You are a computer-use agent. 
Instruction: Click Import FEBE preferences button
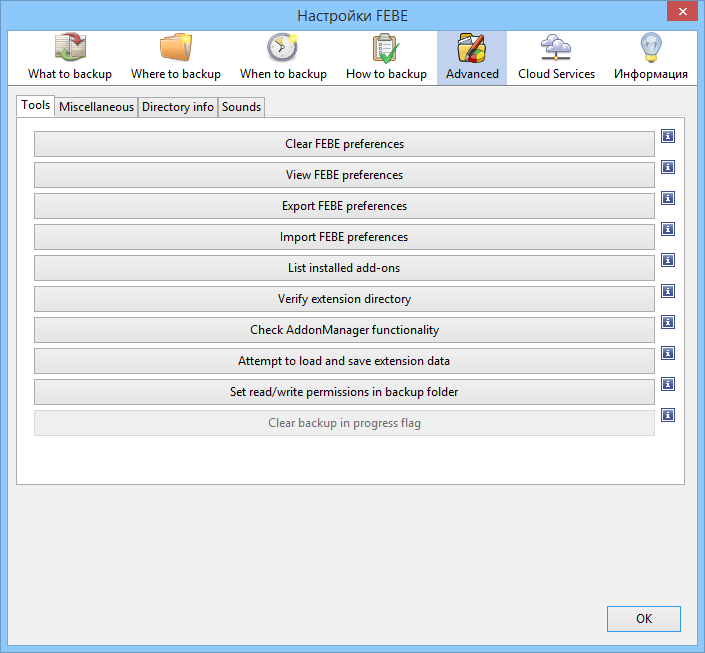[344, 237]
